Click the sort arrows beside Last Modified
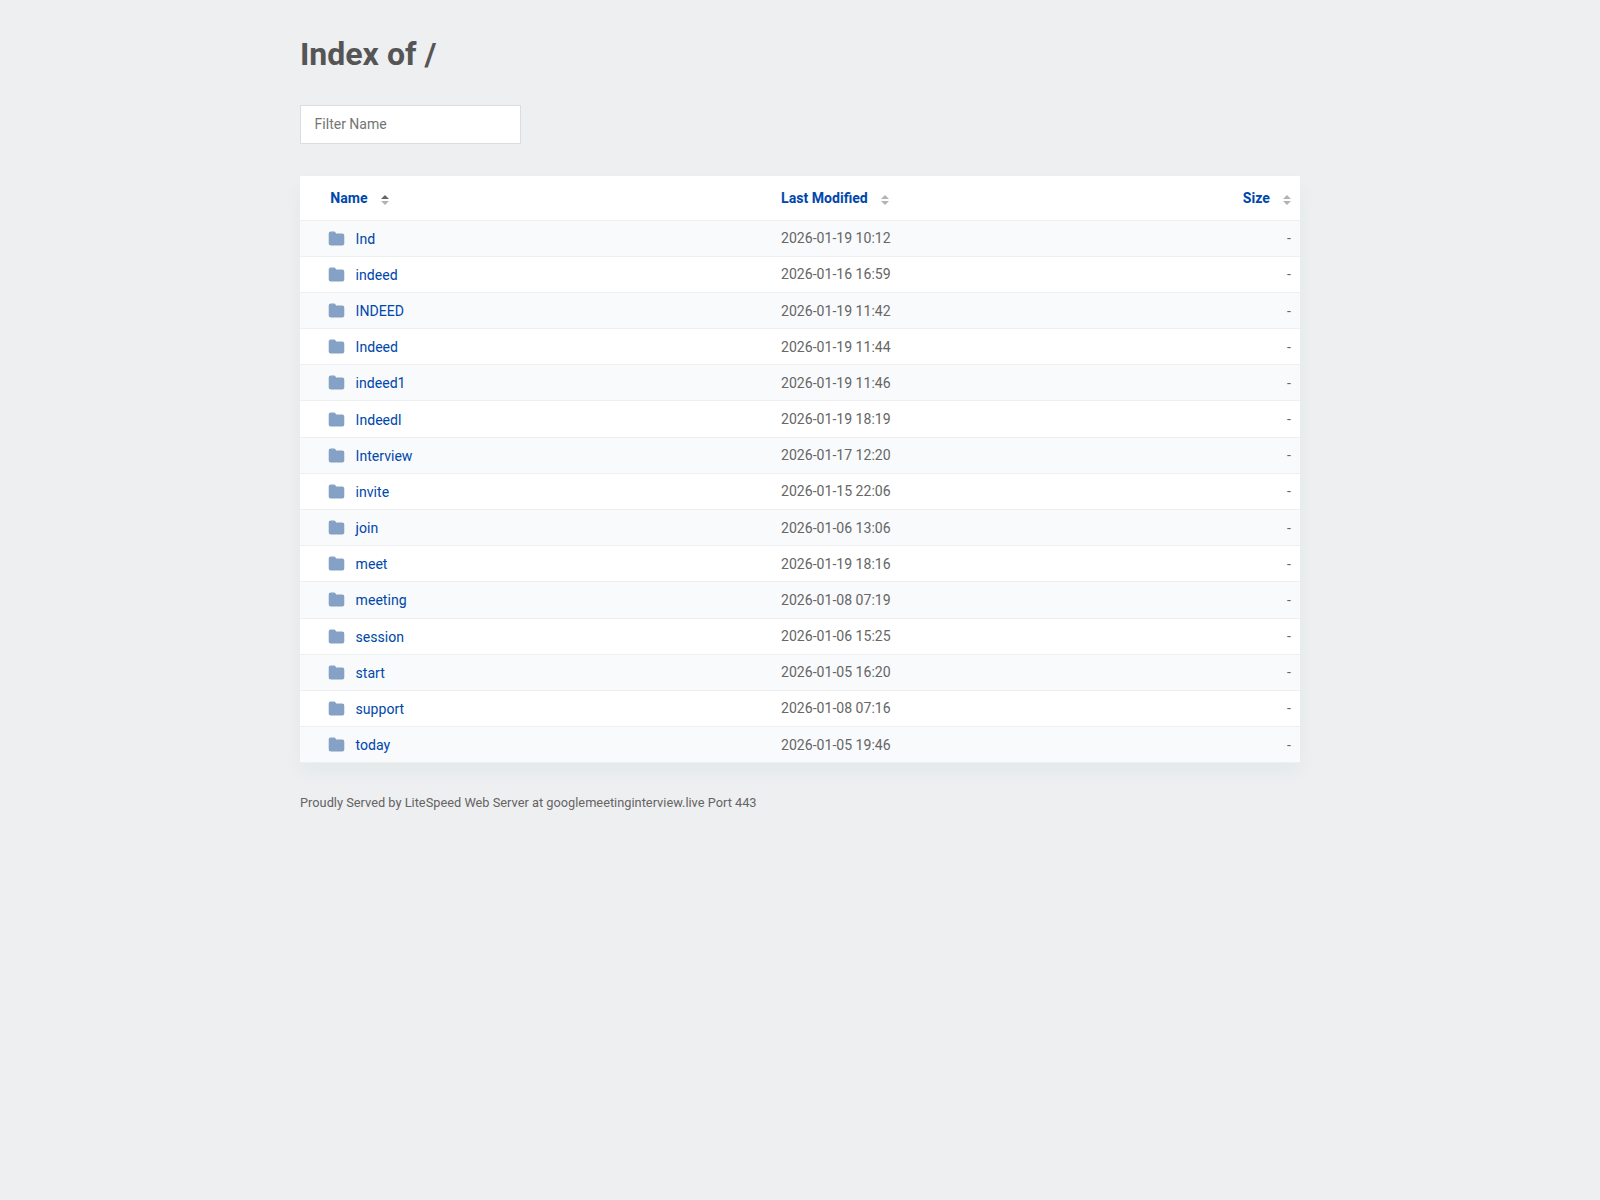 pos(885,200)
